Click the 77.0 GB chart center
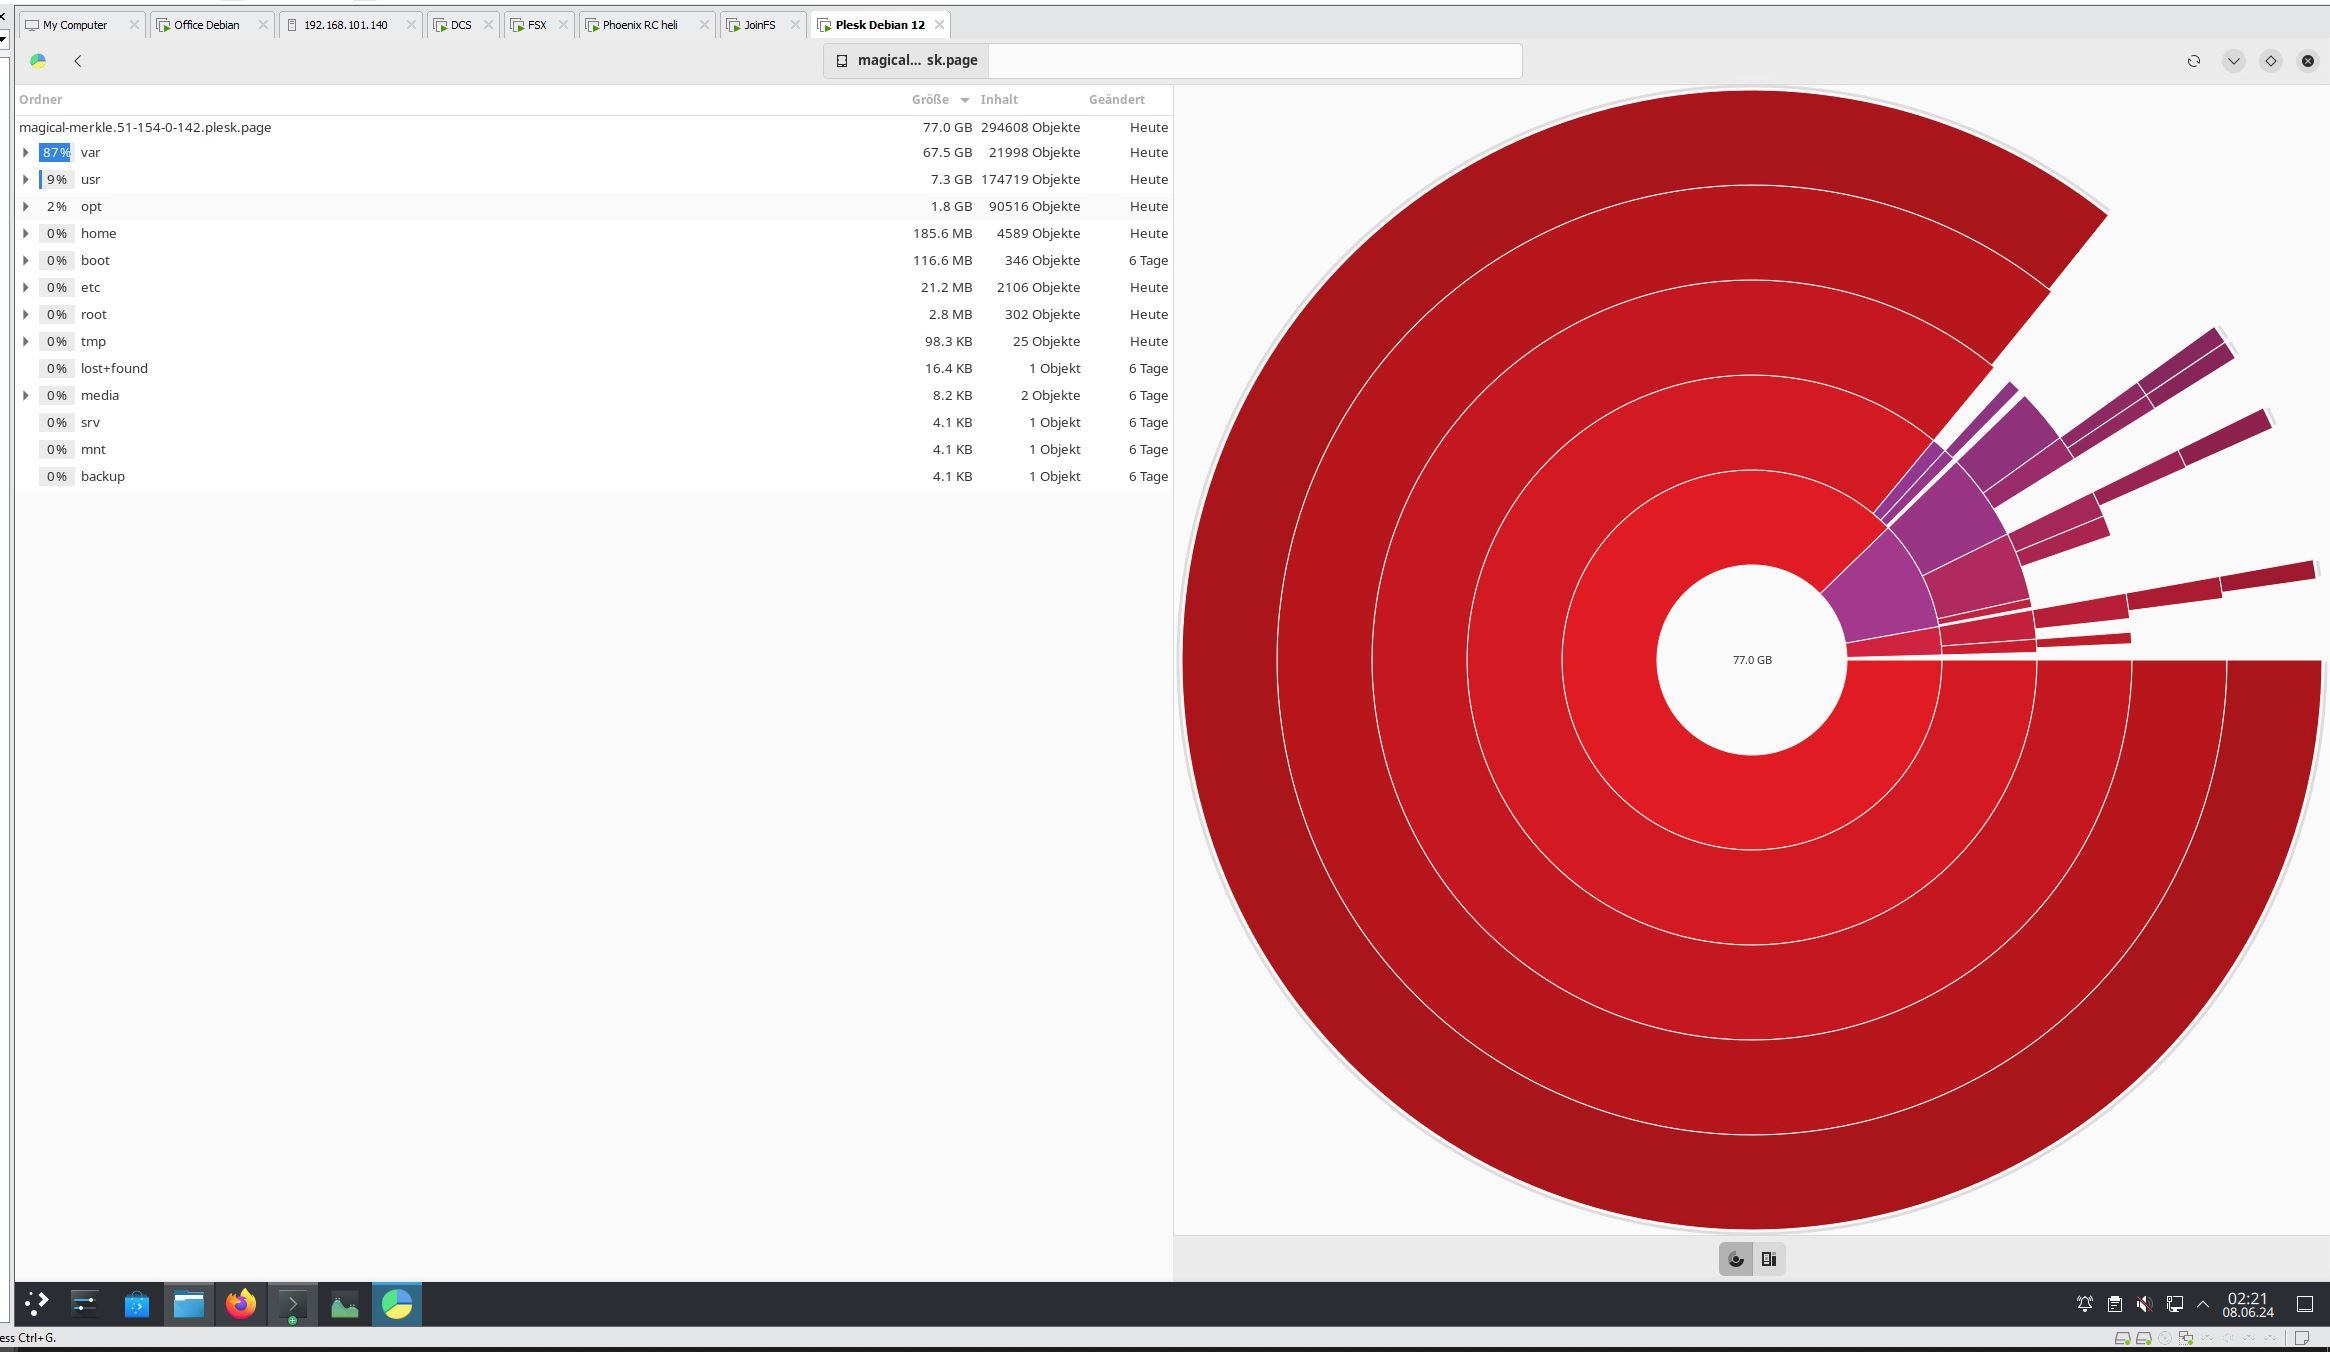This screenshot has height=1352, width=2330. [x=1752, y=660]
